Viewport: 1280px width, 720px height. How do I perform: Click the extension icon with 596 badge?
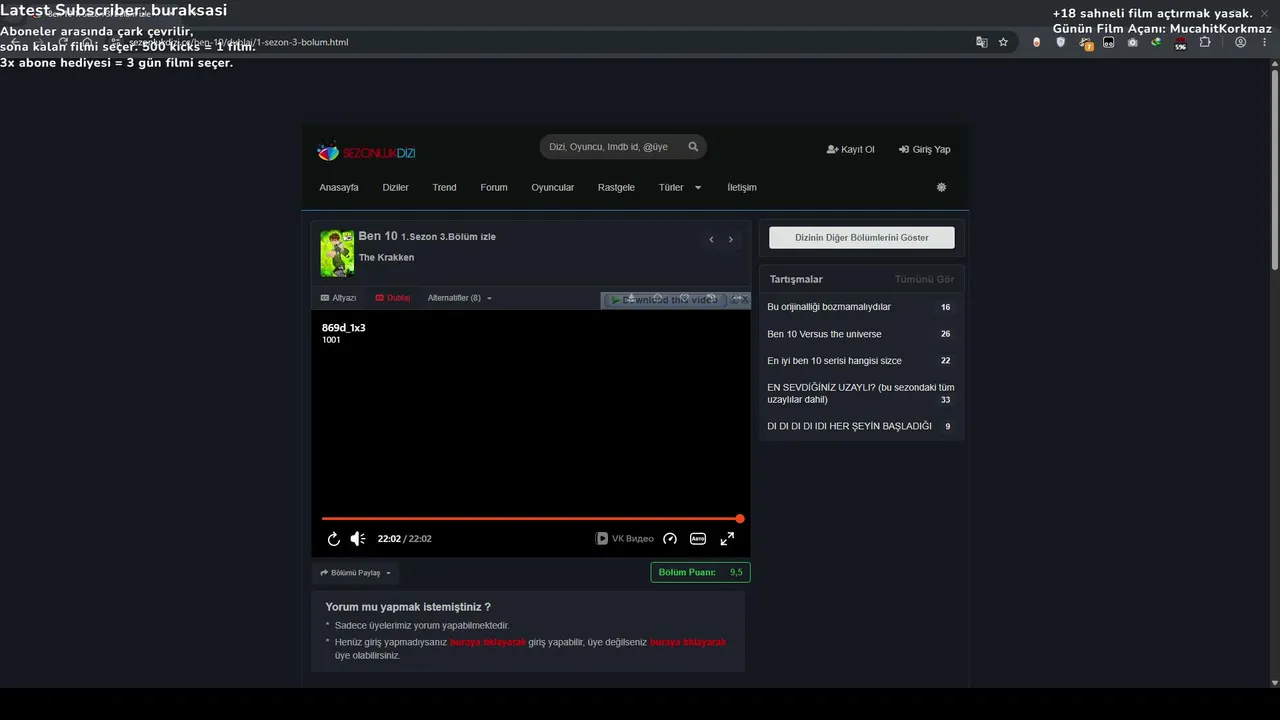[1180, 43]
